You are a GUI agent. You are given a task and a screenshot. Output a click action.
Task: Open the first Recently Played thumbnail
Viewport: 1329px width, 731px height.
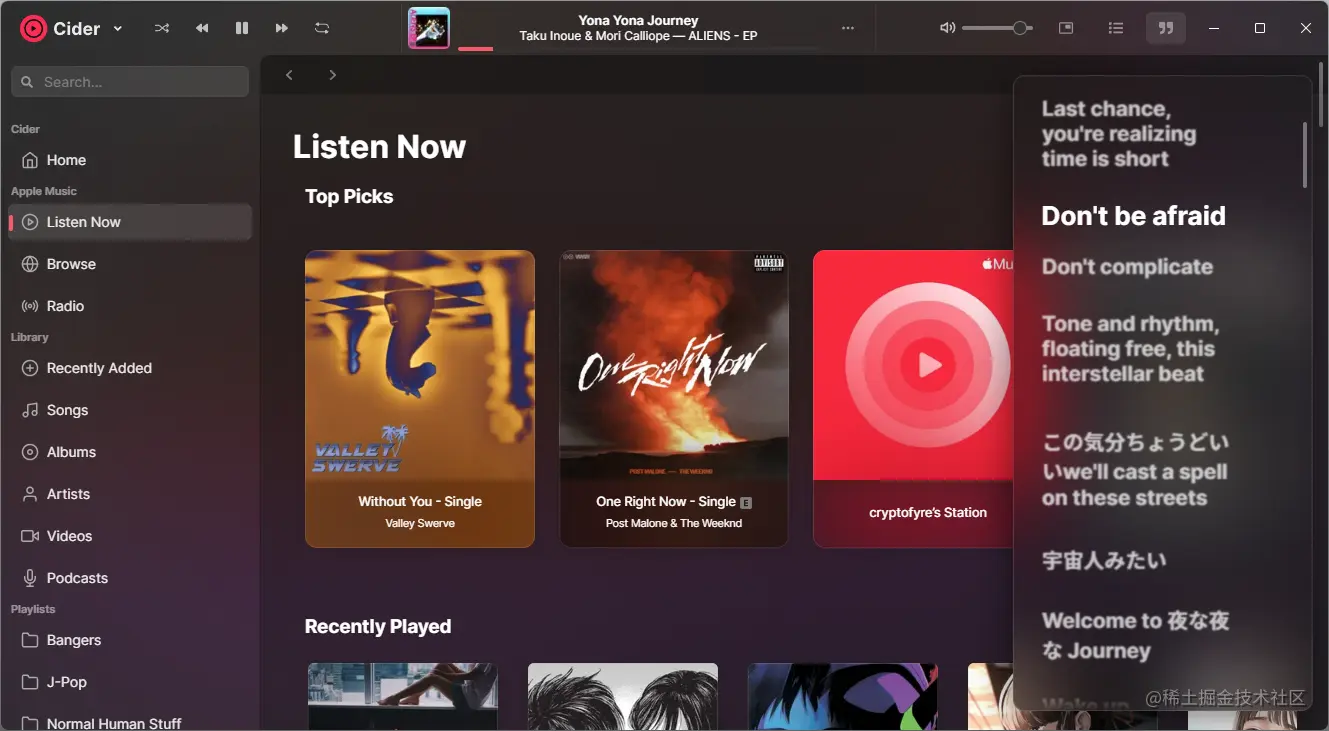402,696
